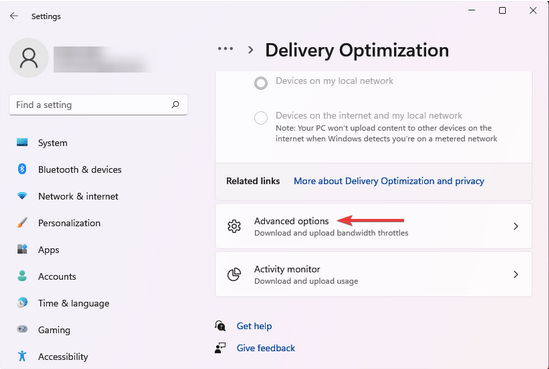The width and height of the screenshot is (549, 369).
Task: Click the System monitor icon in sidebar
Action: pyautogui.click(x=22, y=142)
